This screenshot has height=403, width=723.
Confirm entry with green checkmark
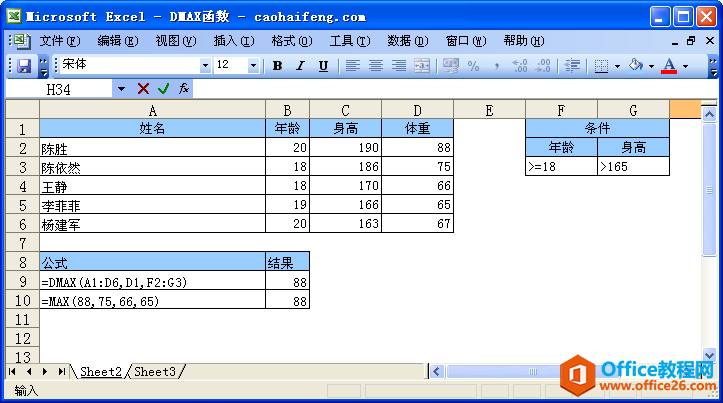click(x=163, y=89)
